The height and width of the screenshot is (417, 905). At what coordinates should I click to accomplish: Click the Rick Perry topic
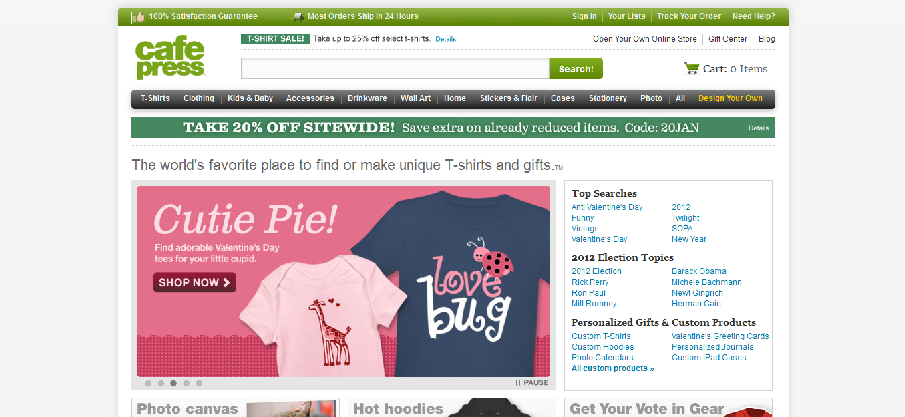(x=590, y=282)
